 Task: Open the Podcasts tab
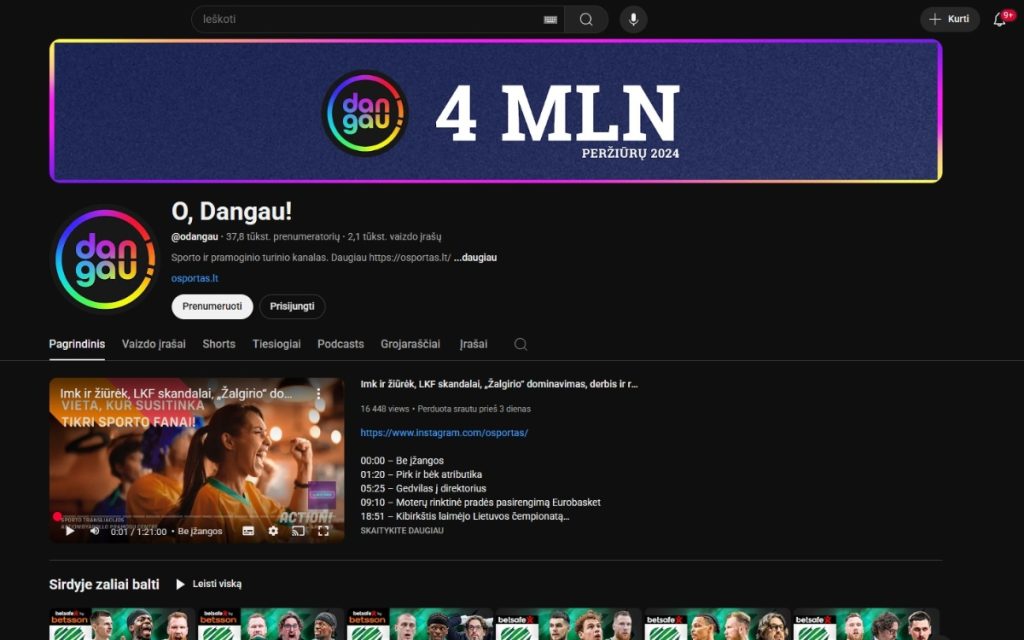coord(340,344)
